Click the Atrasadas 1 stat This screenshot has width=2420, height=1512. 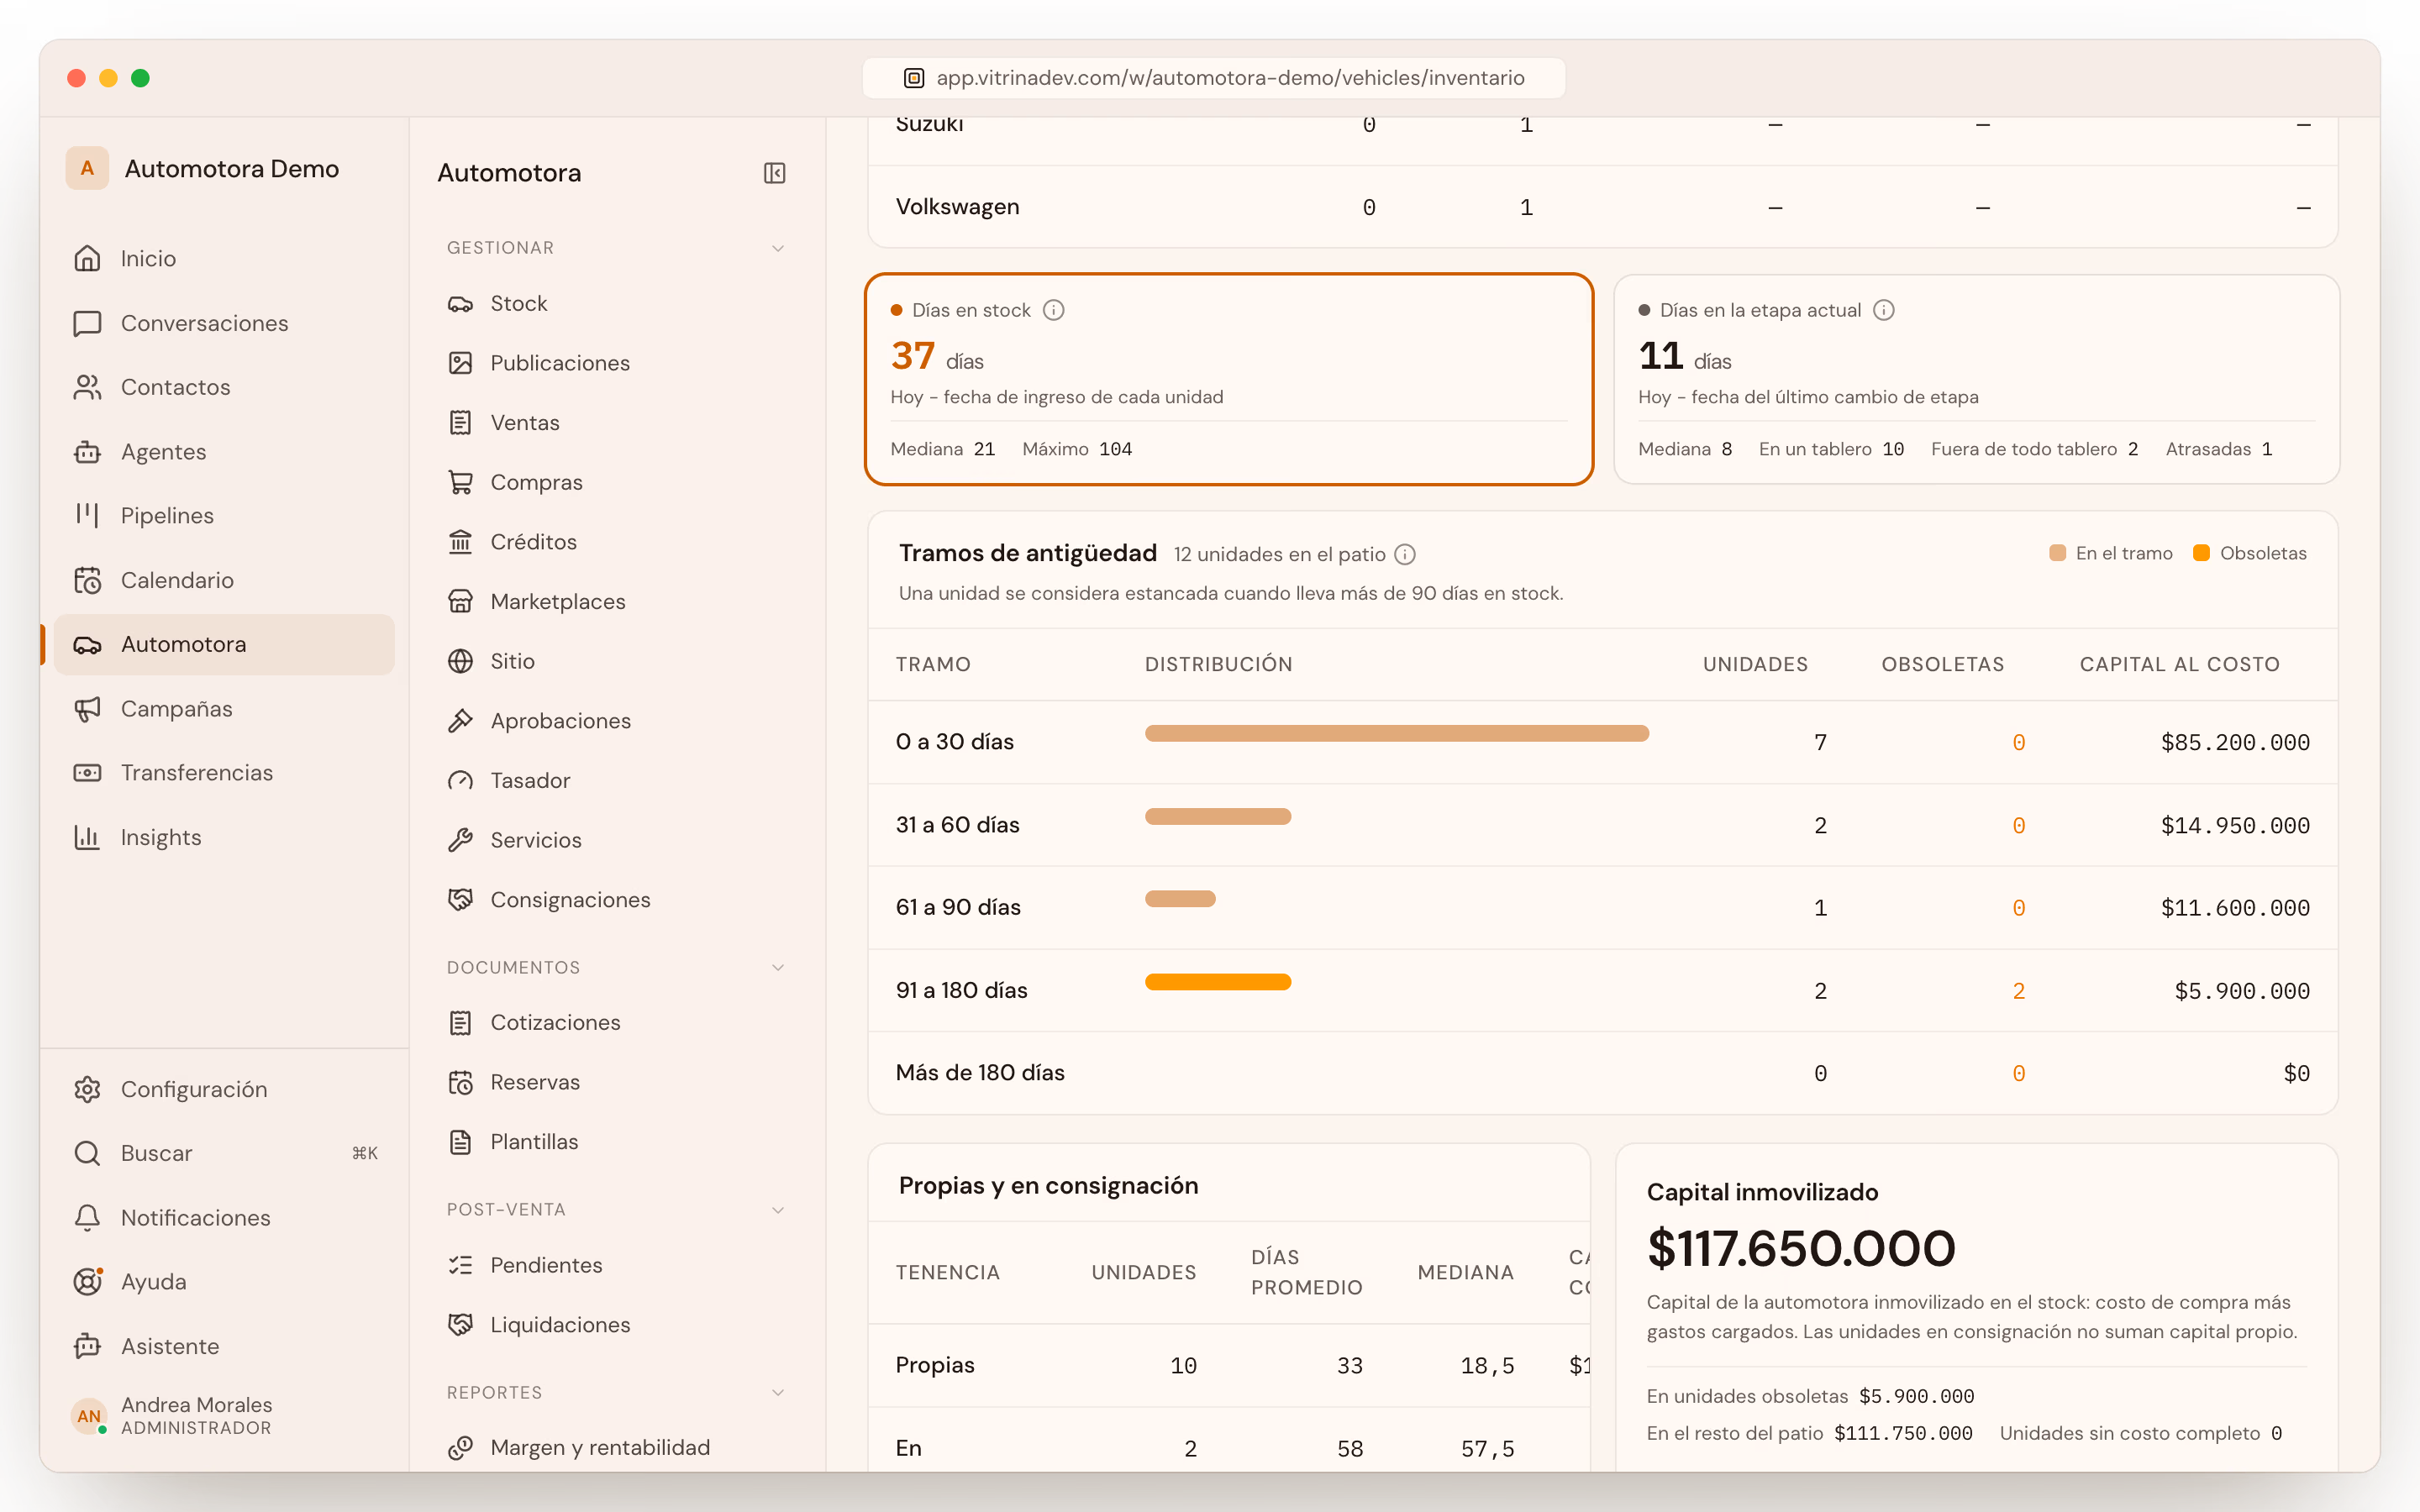[2219, 449]
